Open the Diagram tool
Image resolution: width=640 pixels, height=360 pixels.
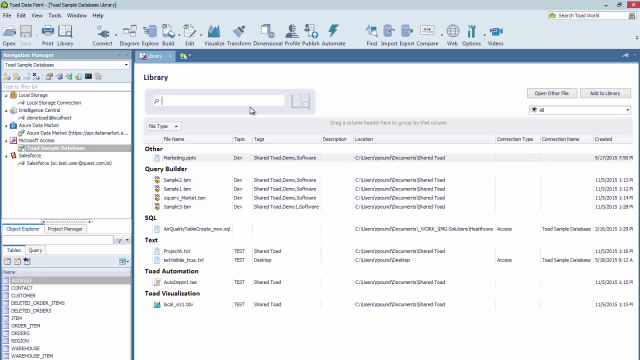tap(129, 35)
